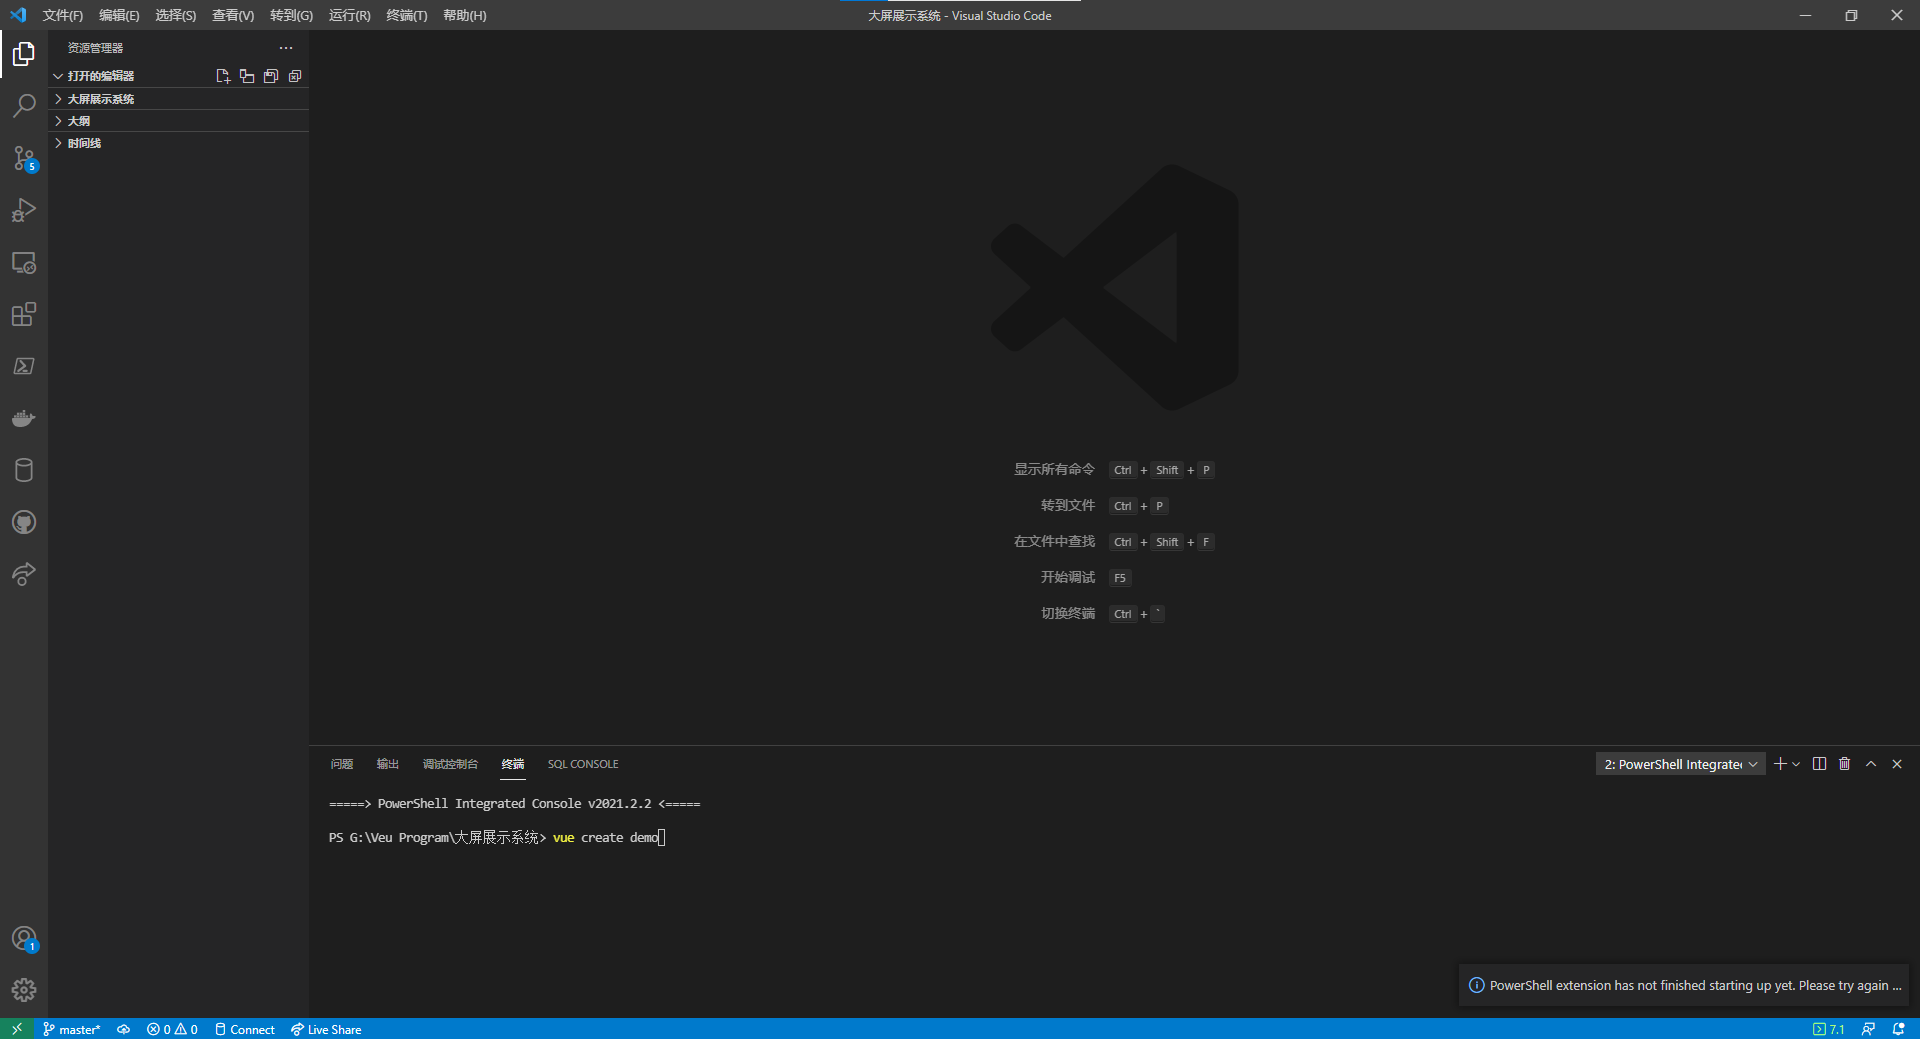The width and height of the screenshot is (1920, 1039).
Task: Open Remote Explorer icon
Action: click(24, 262)
